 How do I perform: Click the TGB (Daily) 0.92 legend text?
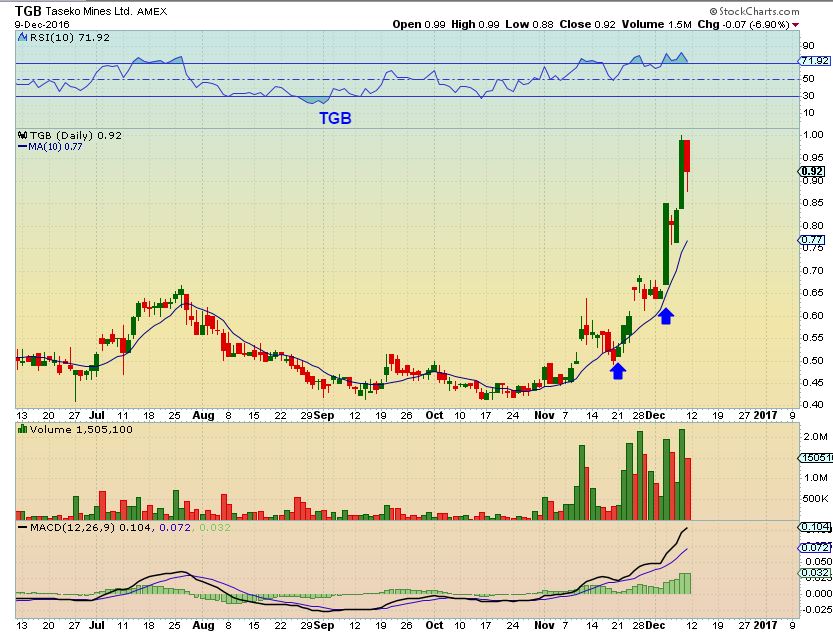pyautogui.click(x=76, y=135)
